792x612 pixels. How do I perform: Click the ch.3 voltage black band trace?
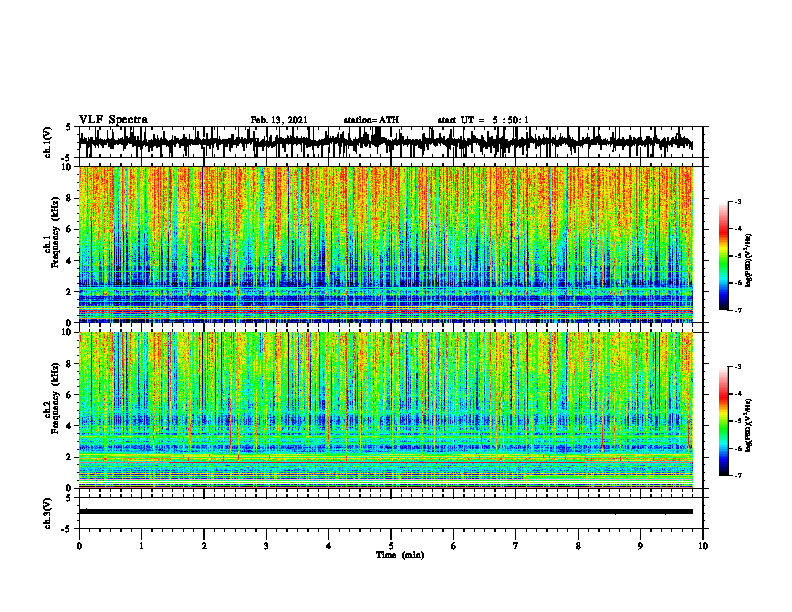click(x=386, y=512)
